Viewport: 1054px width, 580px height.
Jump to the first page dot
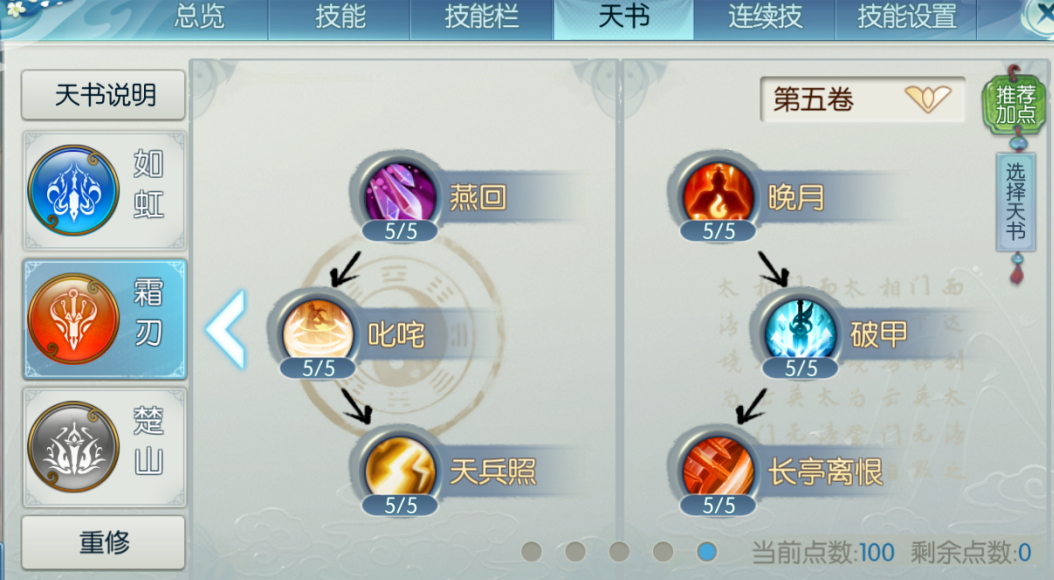tap(532, 552)
